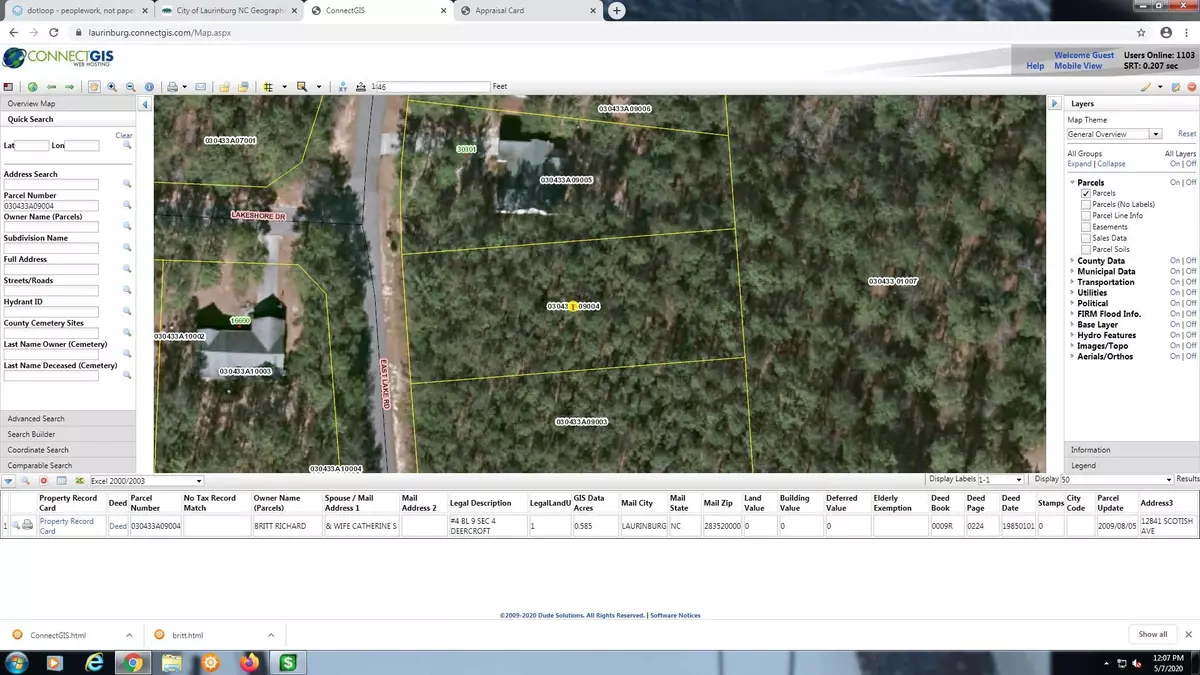This screenshot has width=1200, height=675.
Task: Collapse right Layers panel arrow button
Action: click(1054, 104)
